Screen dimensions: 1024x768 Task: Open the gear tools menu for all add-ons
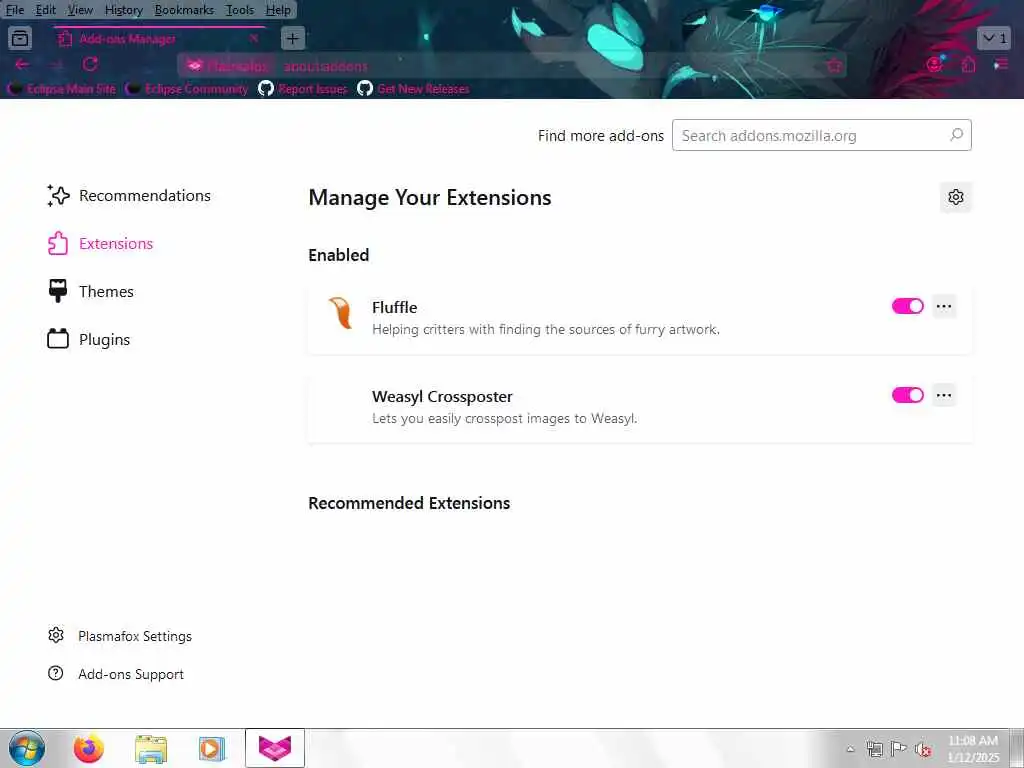(955, 197)
